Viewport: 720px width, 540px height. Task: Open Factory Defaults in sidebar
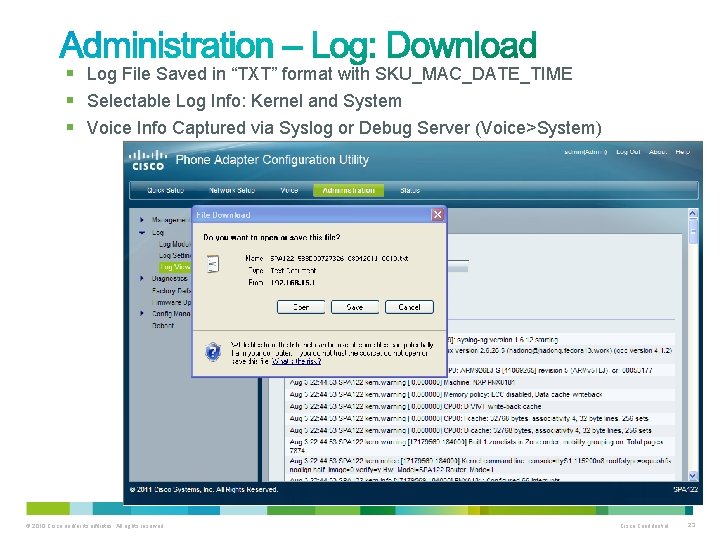171,290
